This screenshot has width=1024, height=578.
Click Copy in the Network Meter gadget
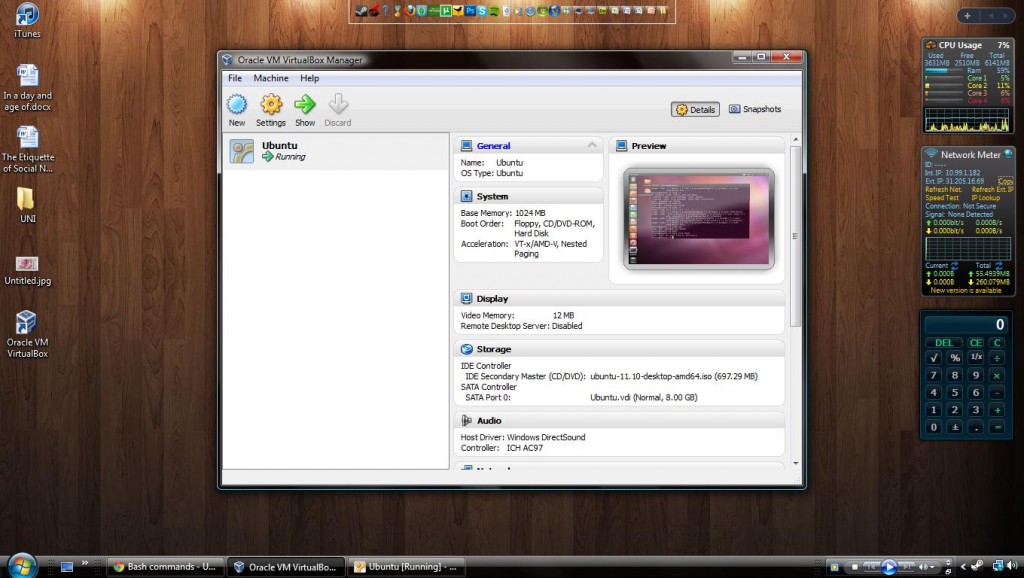(x=1006, y=181)
